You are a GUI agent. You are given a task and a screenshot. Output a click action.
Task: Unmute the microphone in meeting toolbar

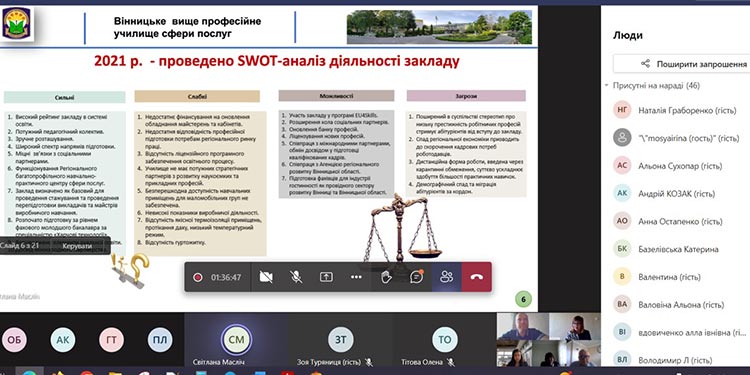(296, 277)
